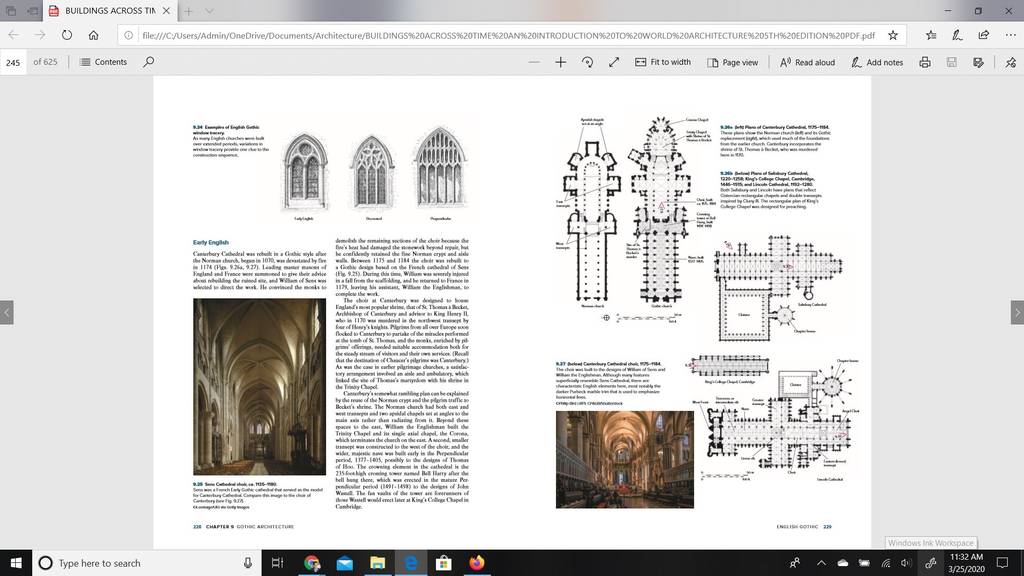
Task: Show tabs you've set aside
Action: pyautogui.click(x=11, y=10)
